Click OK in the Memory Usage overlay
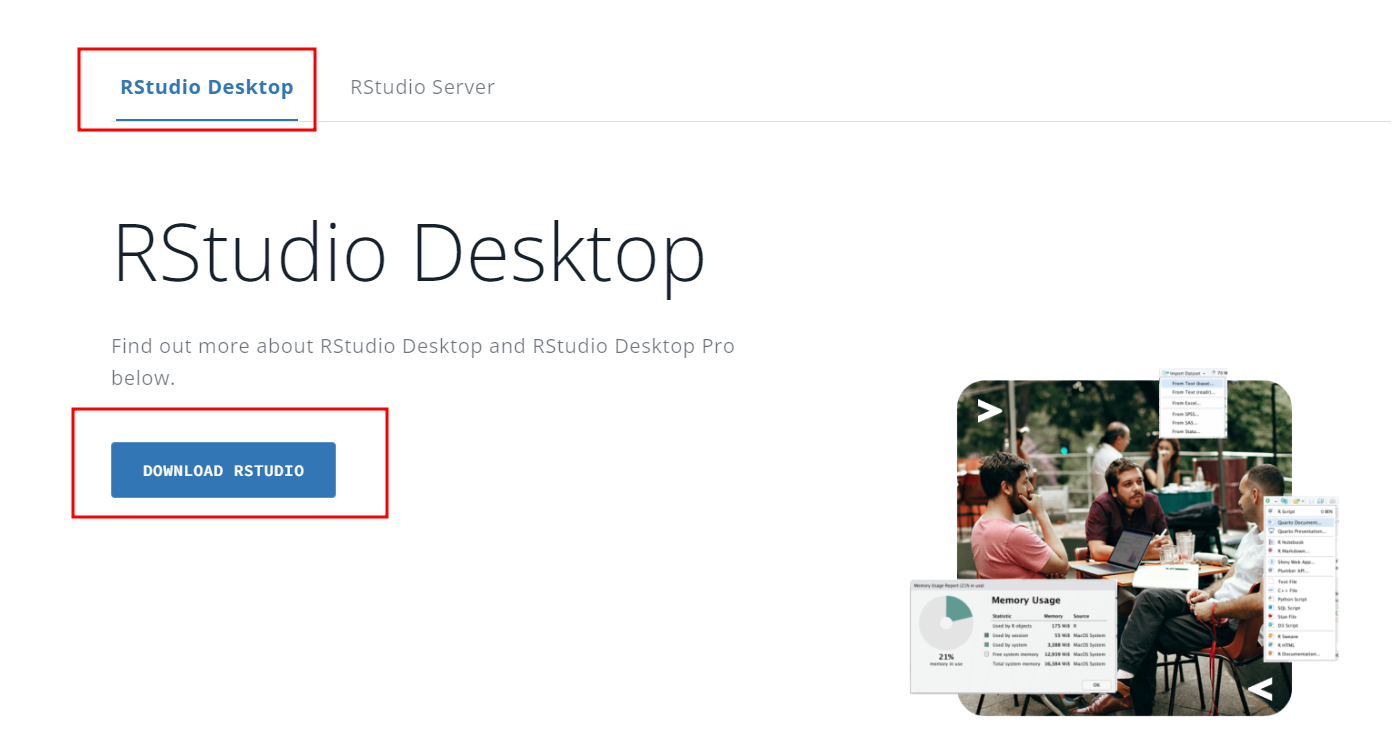Screen dimensions: 1400x735 point(1096,685)
